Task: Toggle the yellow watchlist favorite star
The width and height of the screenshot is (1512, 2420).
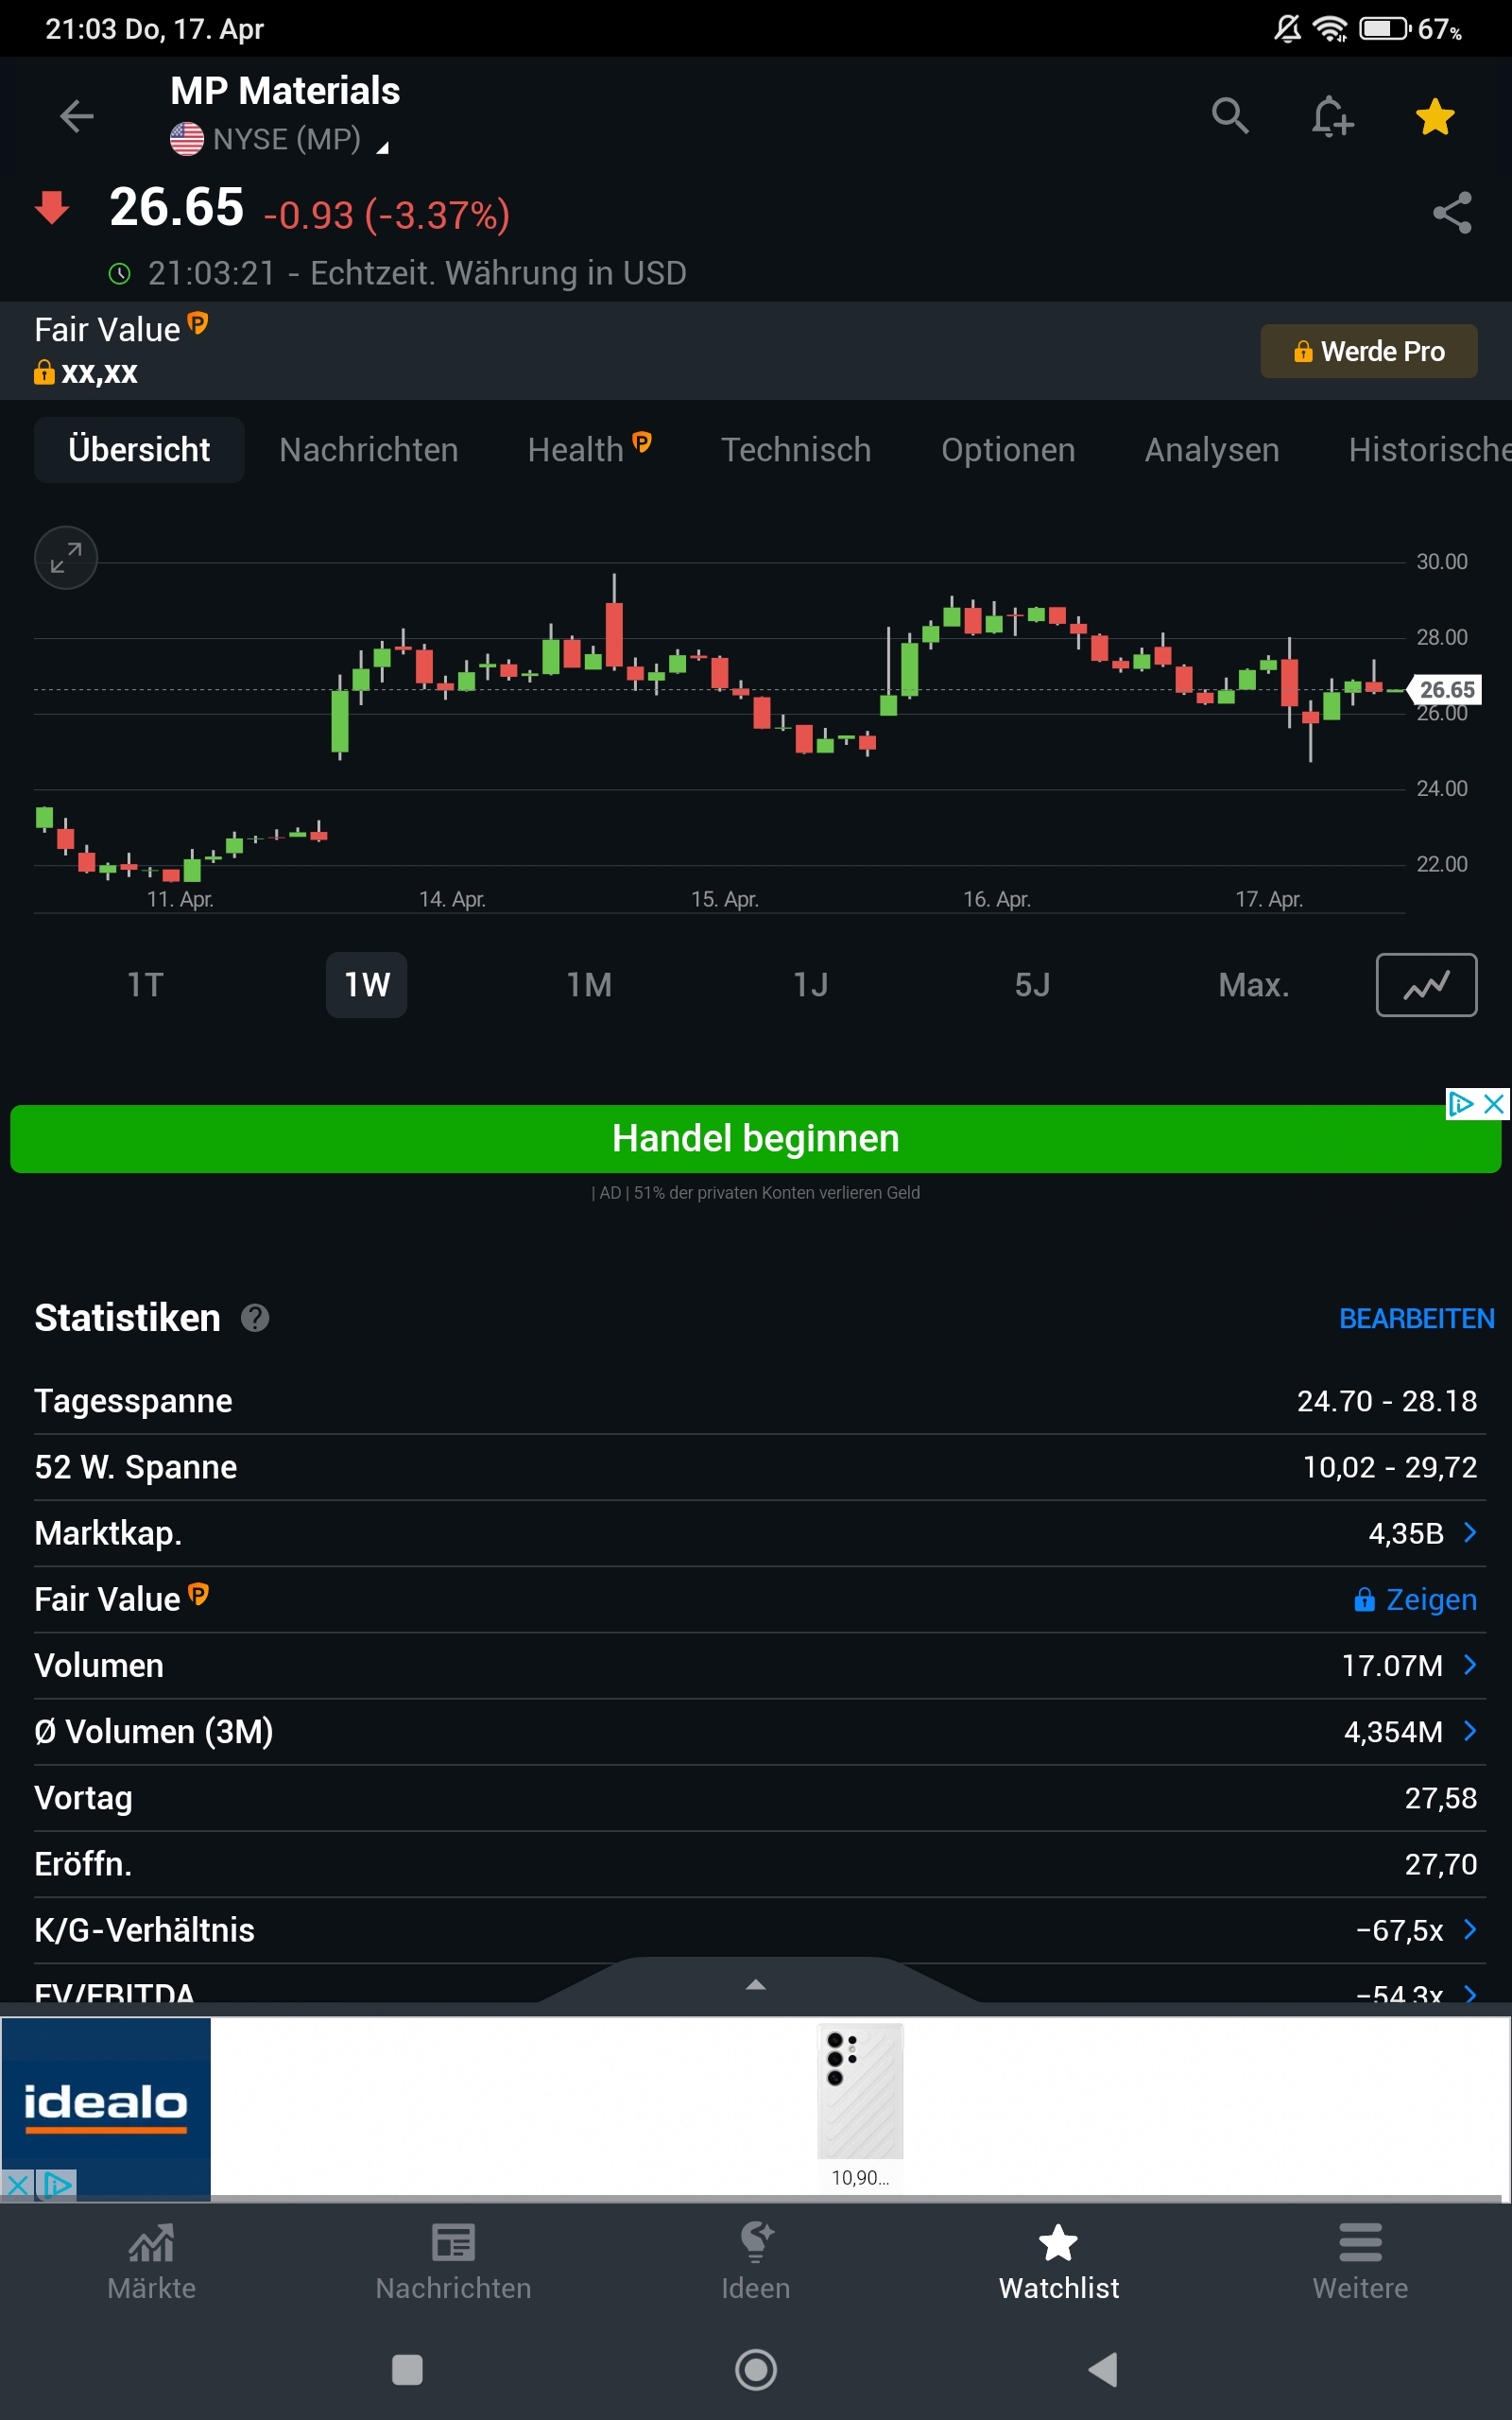Action: (1435, 117)
